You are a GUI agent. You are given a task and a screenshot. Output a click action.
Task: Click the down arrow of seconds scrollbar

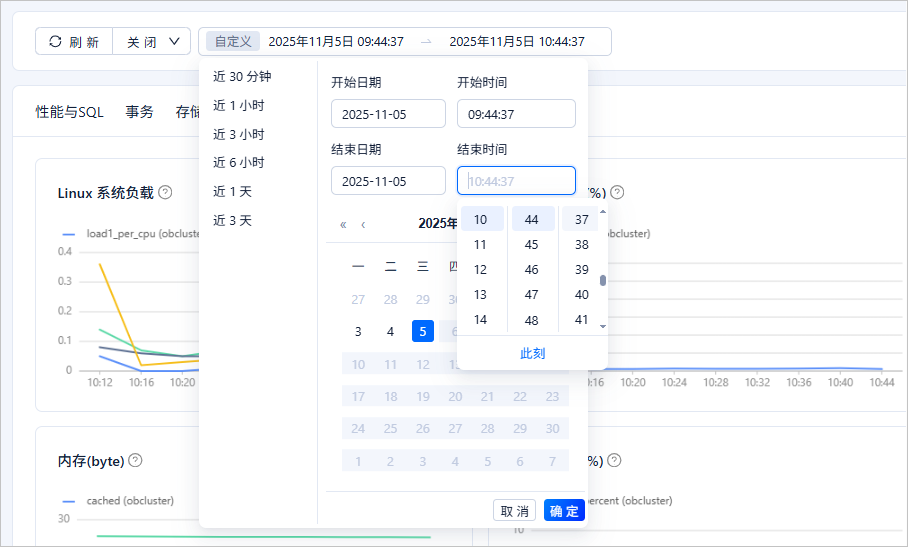[x=603, y=326]
